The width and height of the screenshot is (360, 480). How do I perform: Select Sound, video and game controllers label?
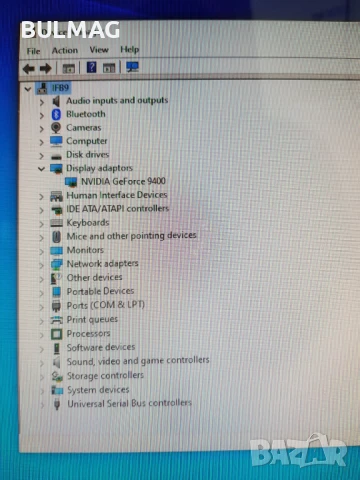[x=138, y=361]
